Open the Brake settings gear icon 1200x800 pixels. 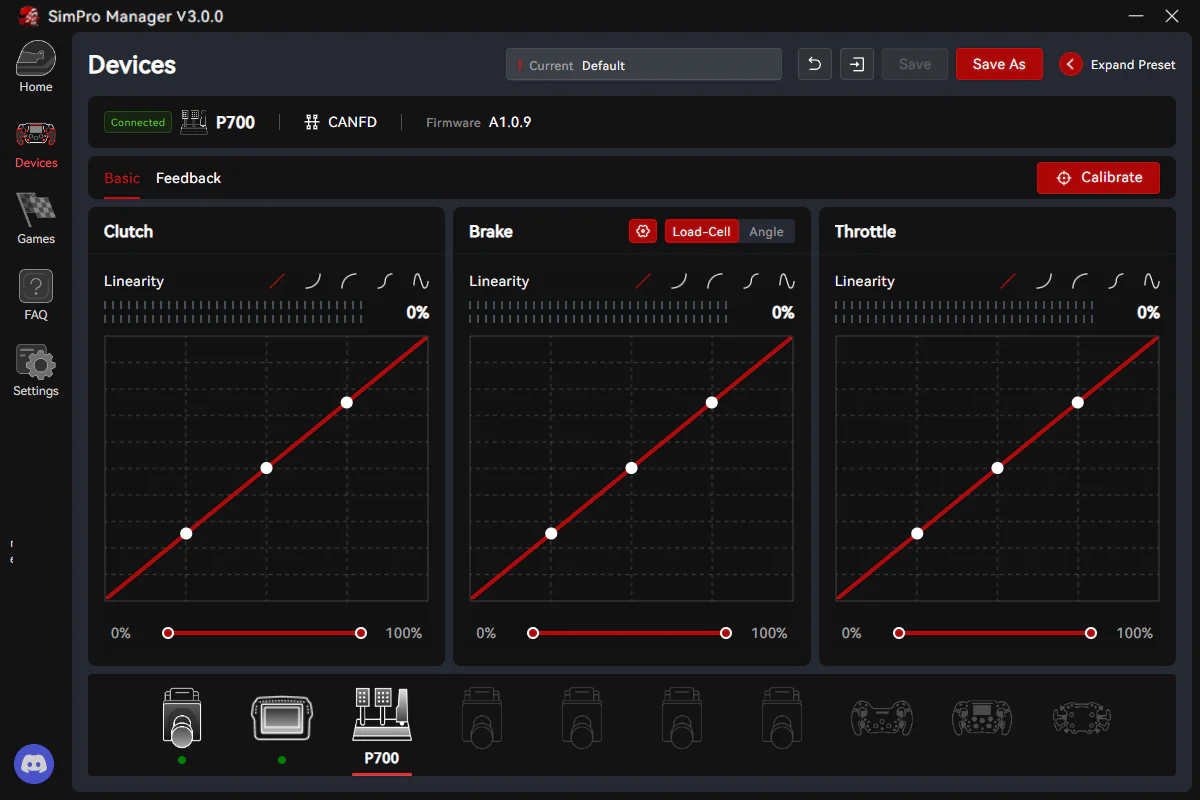pyautogui.click(x=643, y=231)
